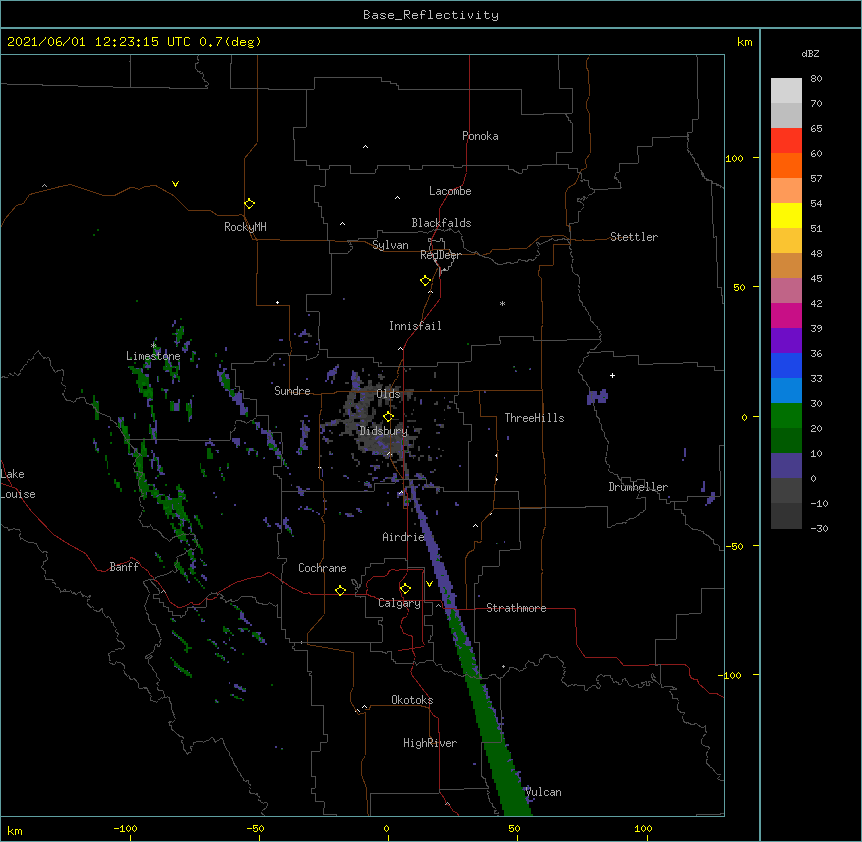Click the km label at top-right of map
862x842 pixels.
click(x=744, y=42)
